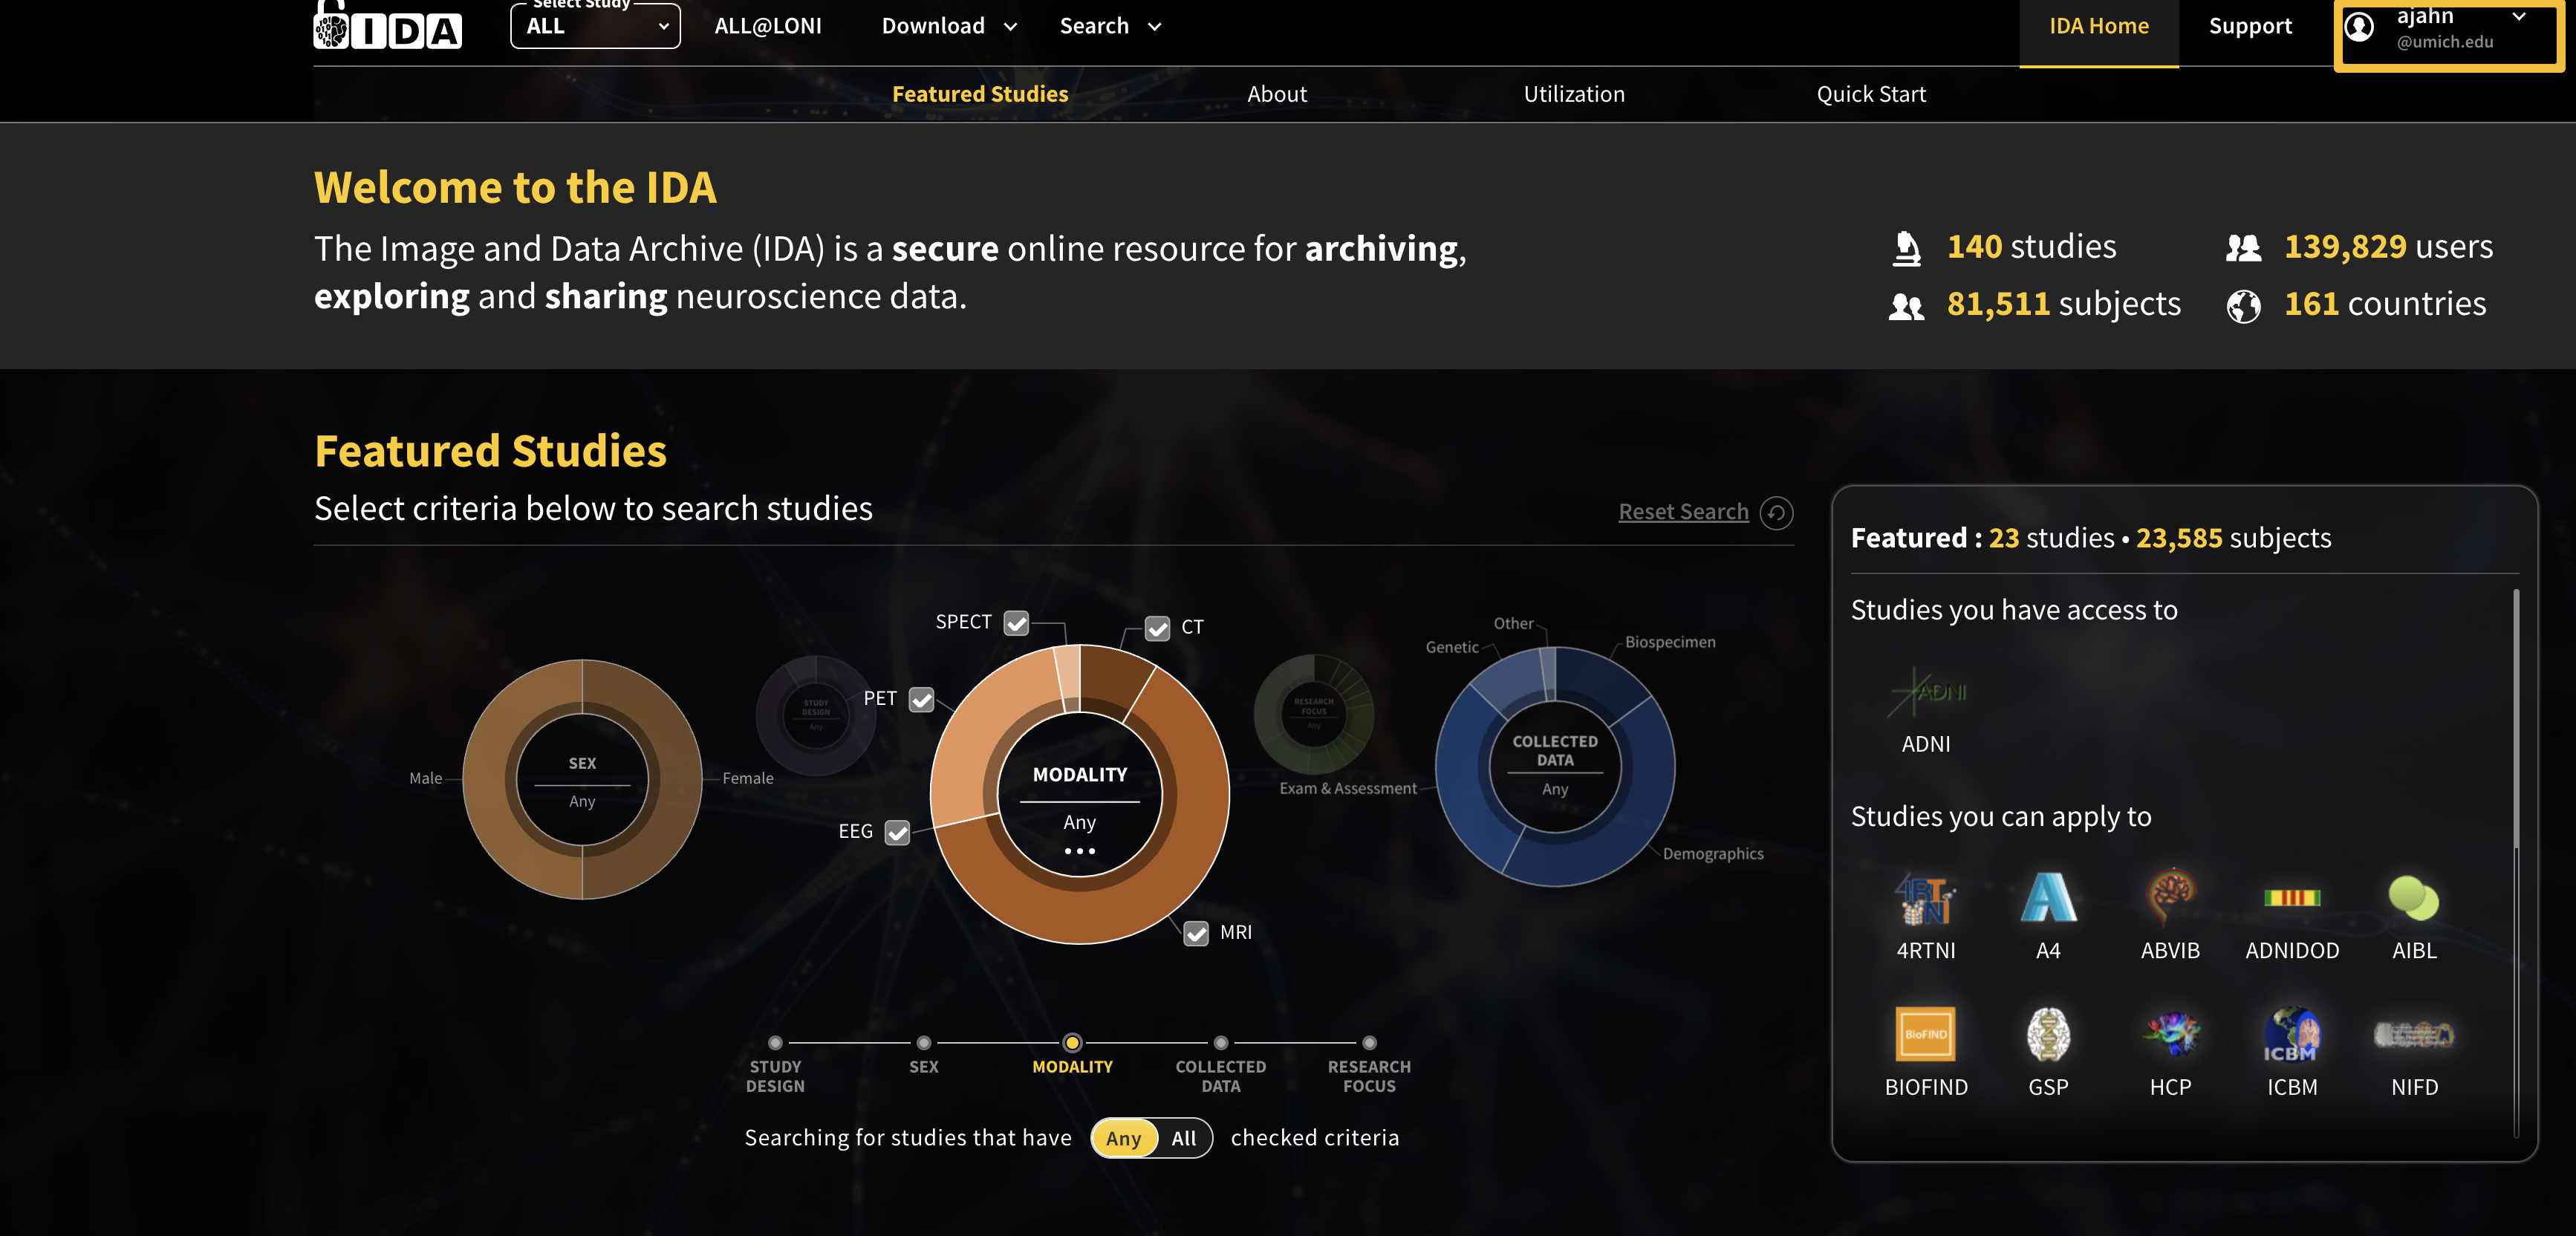2576x1236 pixels.
Task: Open the HCP study icon
Action: coord(2170,1034)
